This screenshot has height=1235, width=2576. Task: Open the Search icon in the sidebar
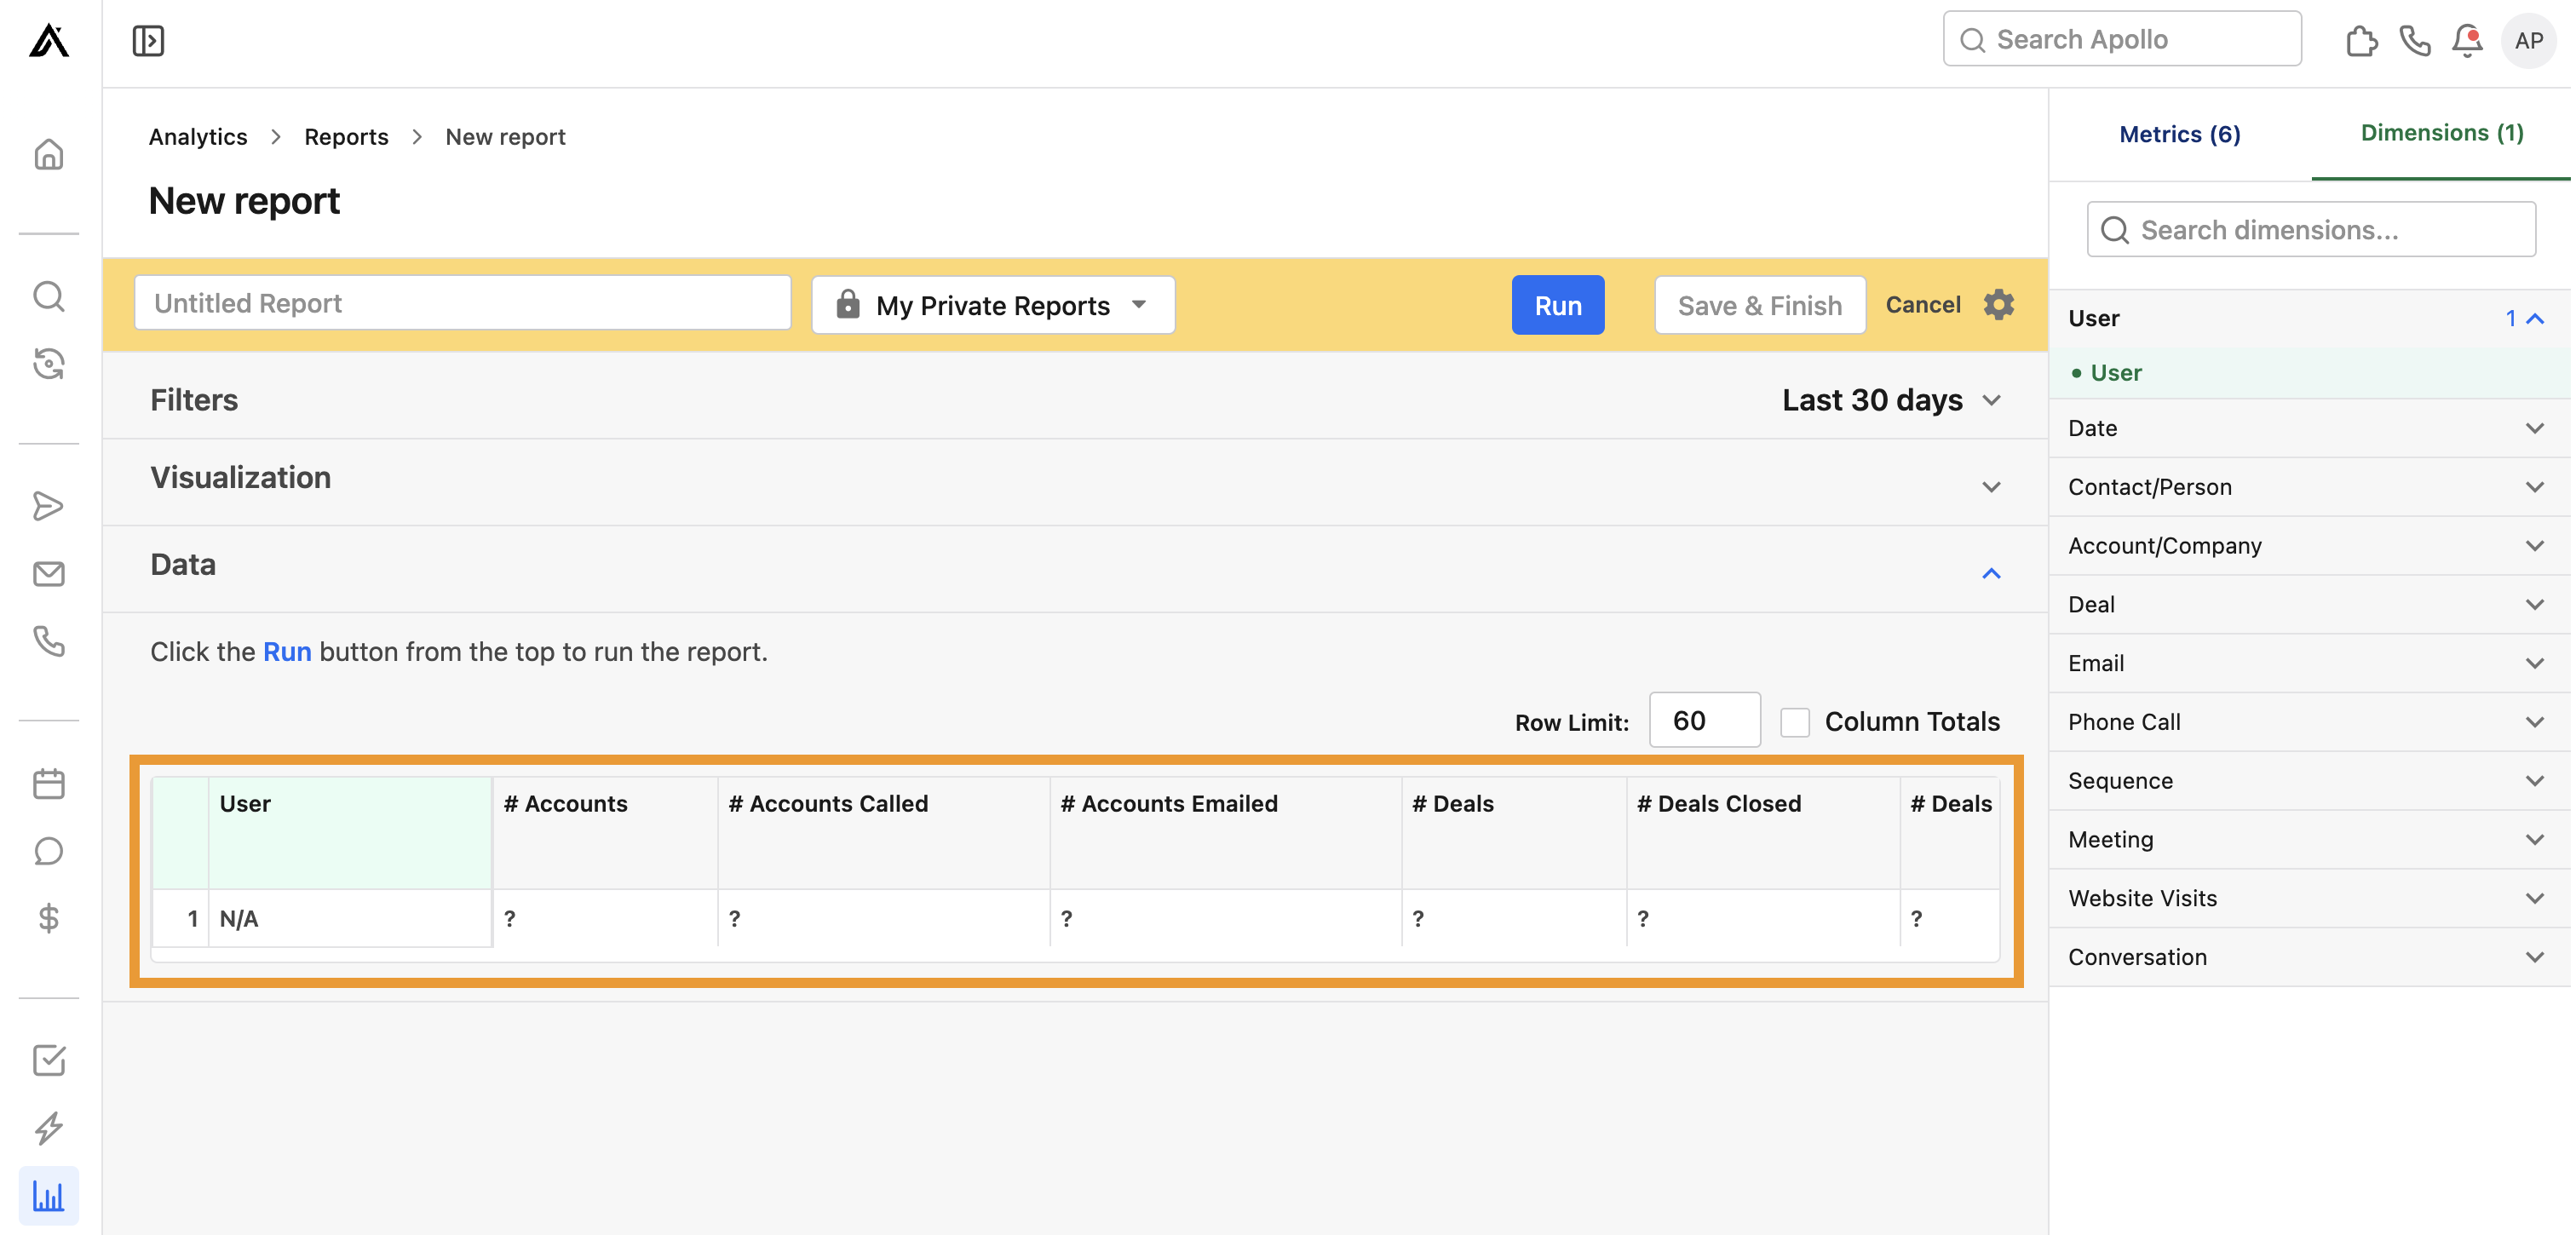click(x=48, y=296)
